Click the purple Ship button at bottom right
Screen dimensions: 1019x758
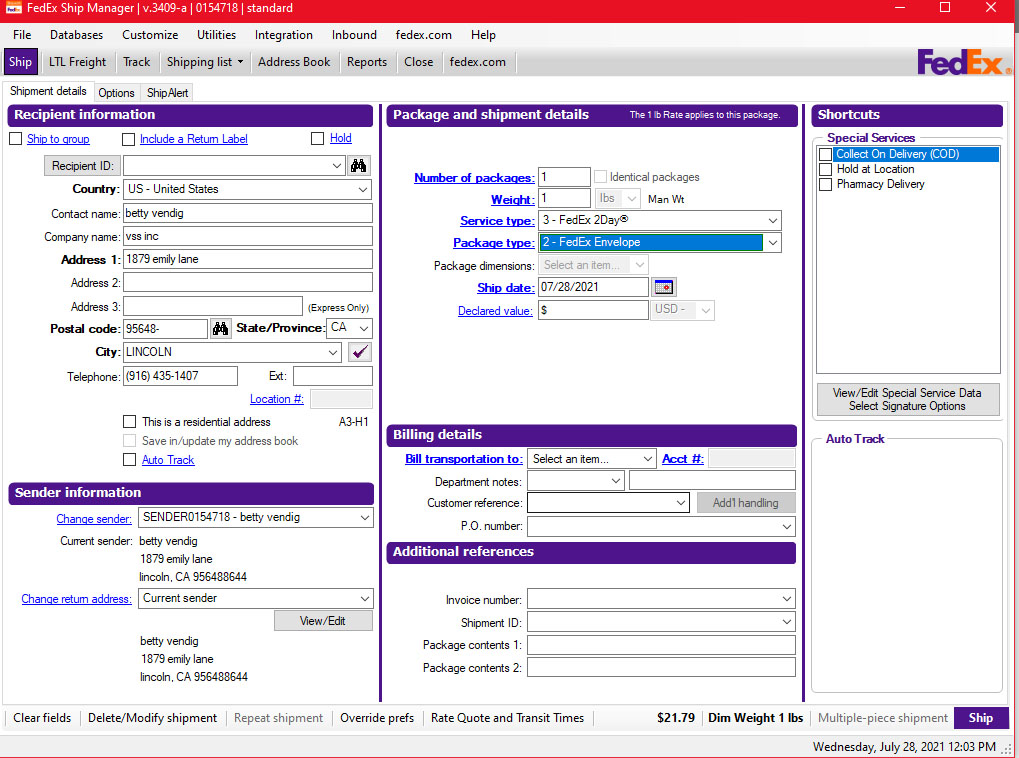pyautogui.click(x=981, y=718)
